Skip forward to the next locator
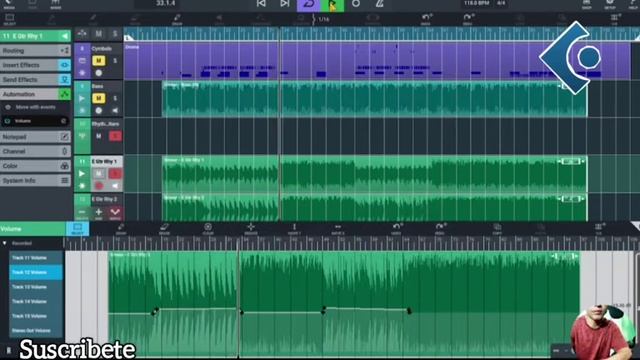 pos(285,4)
